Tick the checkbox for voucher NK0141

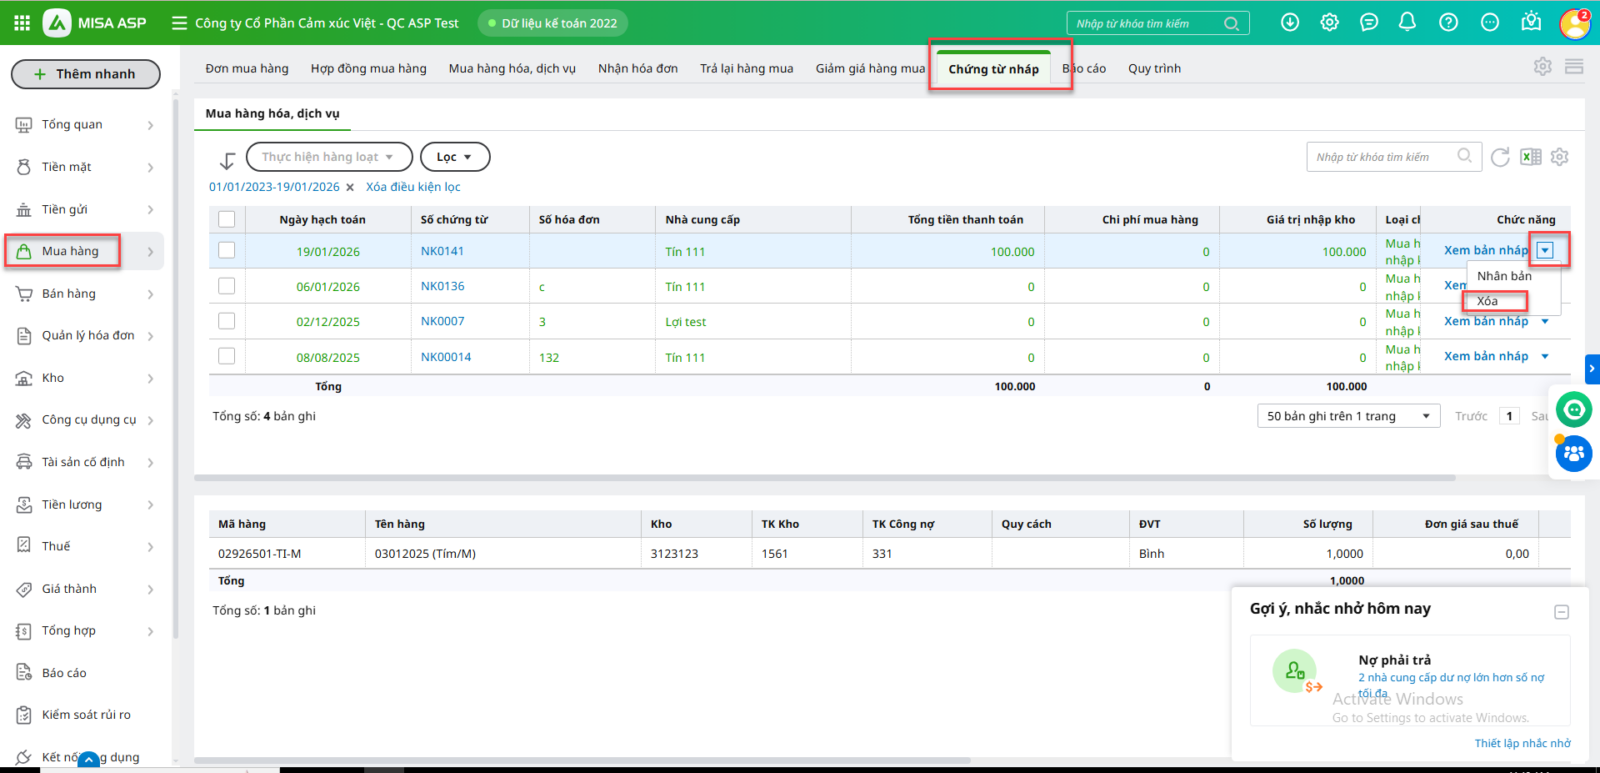(227, 251)
